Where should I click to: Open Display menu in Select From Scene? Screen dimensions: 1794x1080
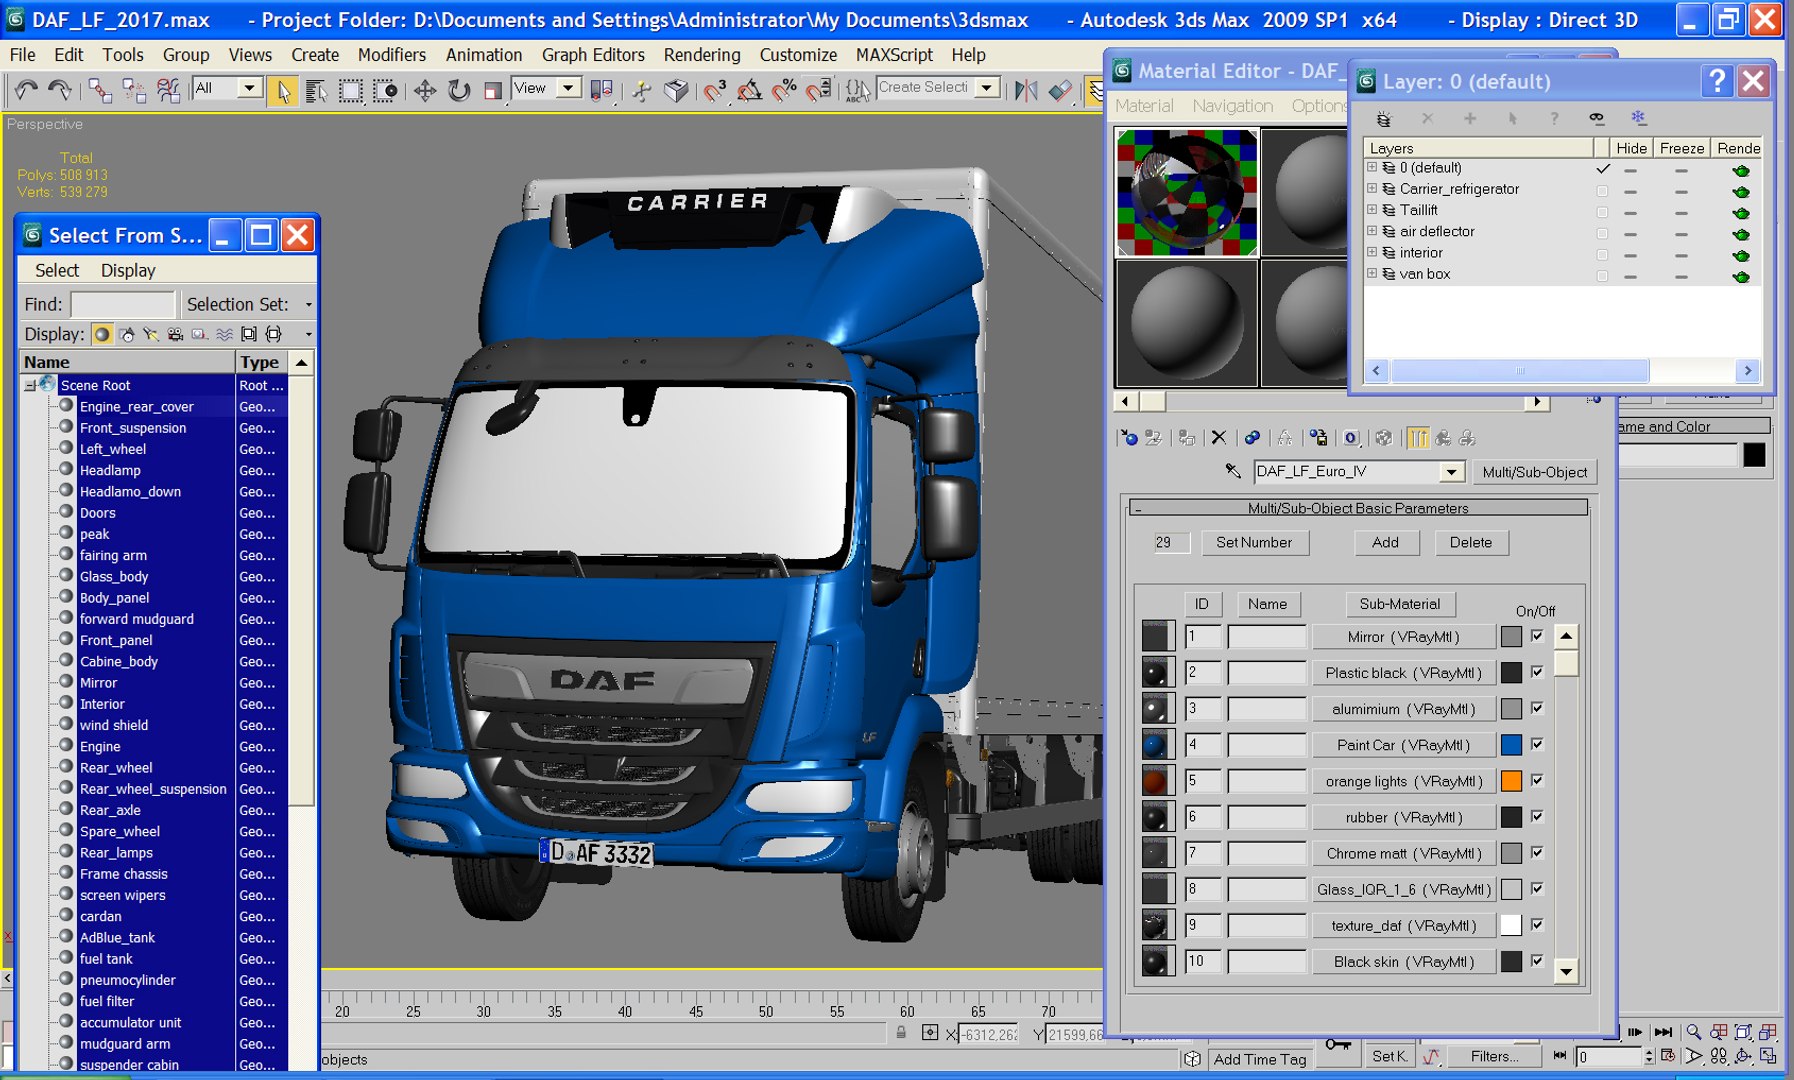(128, 270)
